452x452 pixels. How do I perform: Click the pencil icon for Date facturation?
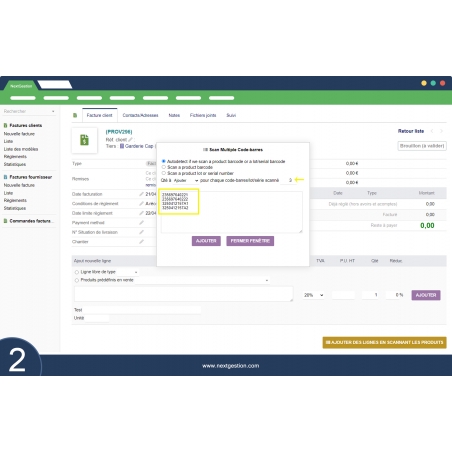pos(141,194)
